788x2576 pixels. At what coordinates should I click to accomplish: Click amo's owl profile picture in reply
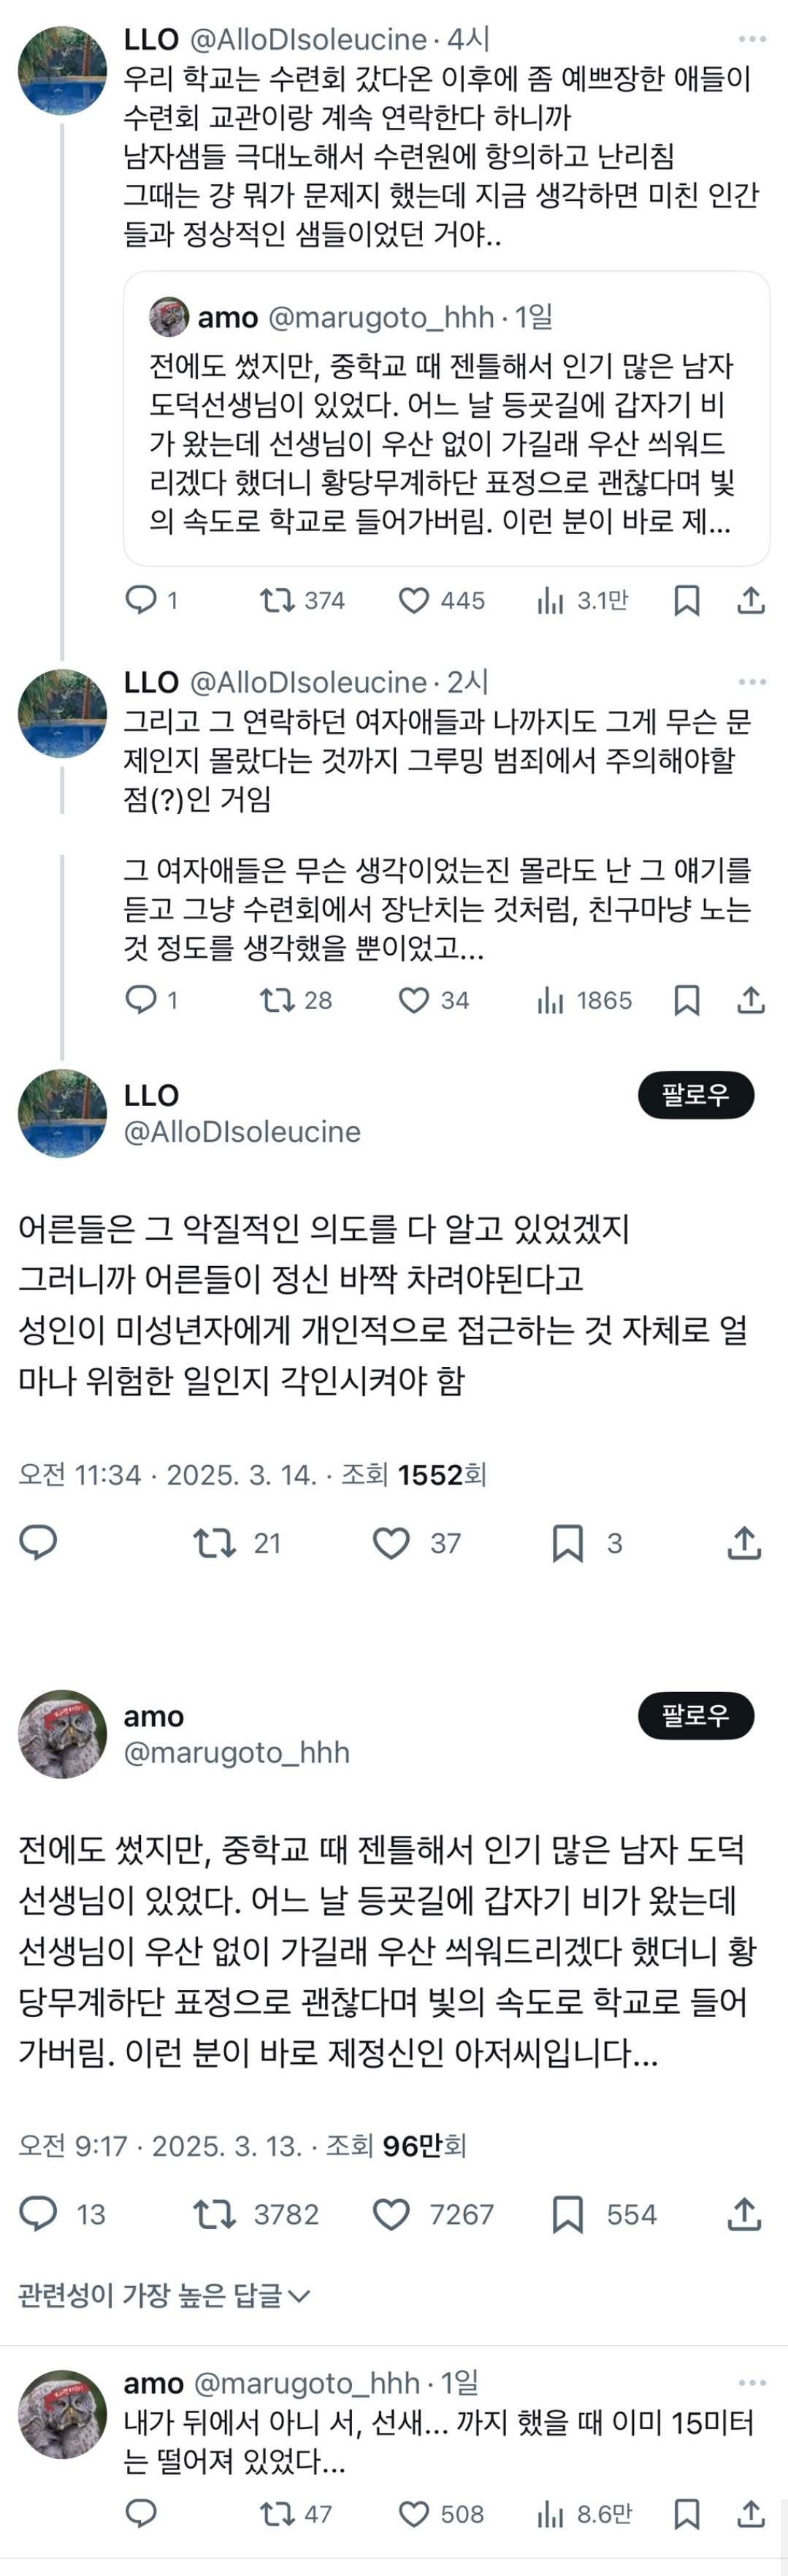(x=62, y=2414)
